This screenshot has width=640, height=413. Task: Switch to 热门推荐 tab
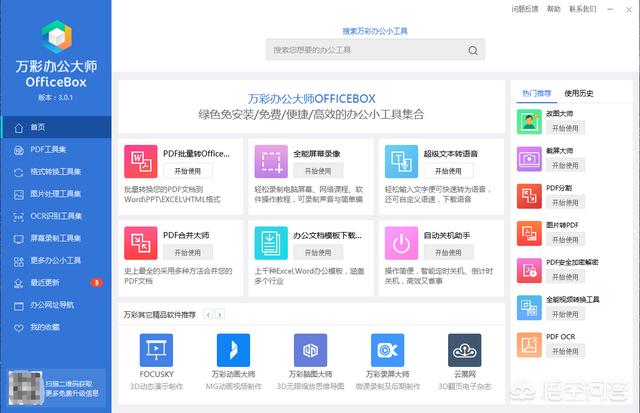[x=536, y=93]
